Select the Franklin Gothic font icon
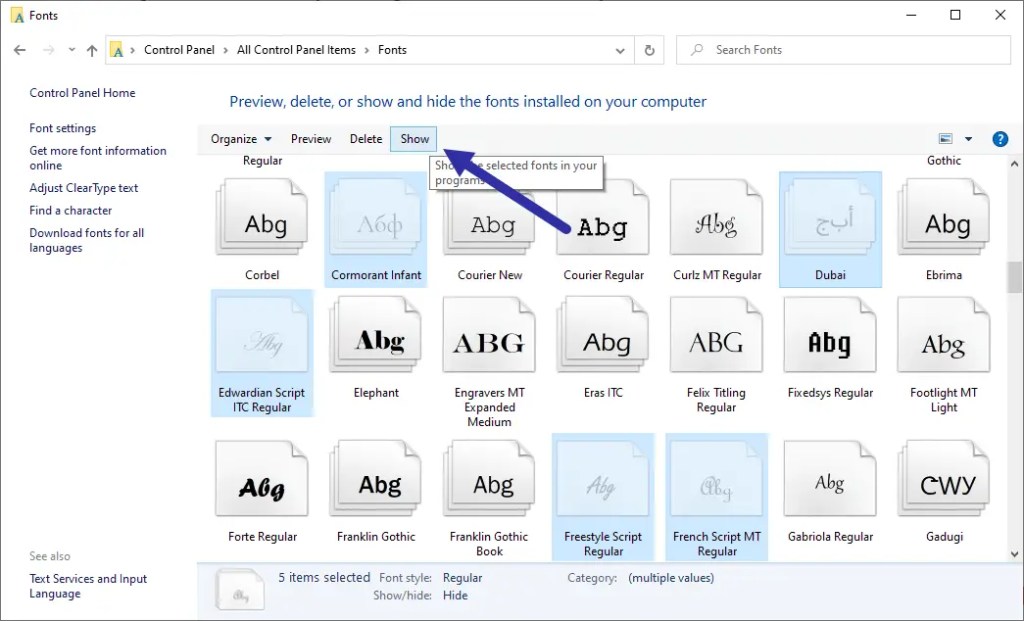 [x=376, y=479]
